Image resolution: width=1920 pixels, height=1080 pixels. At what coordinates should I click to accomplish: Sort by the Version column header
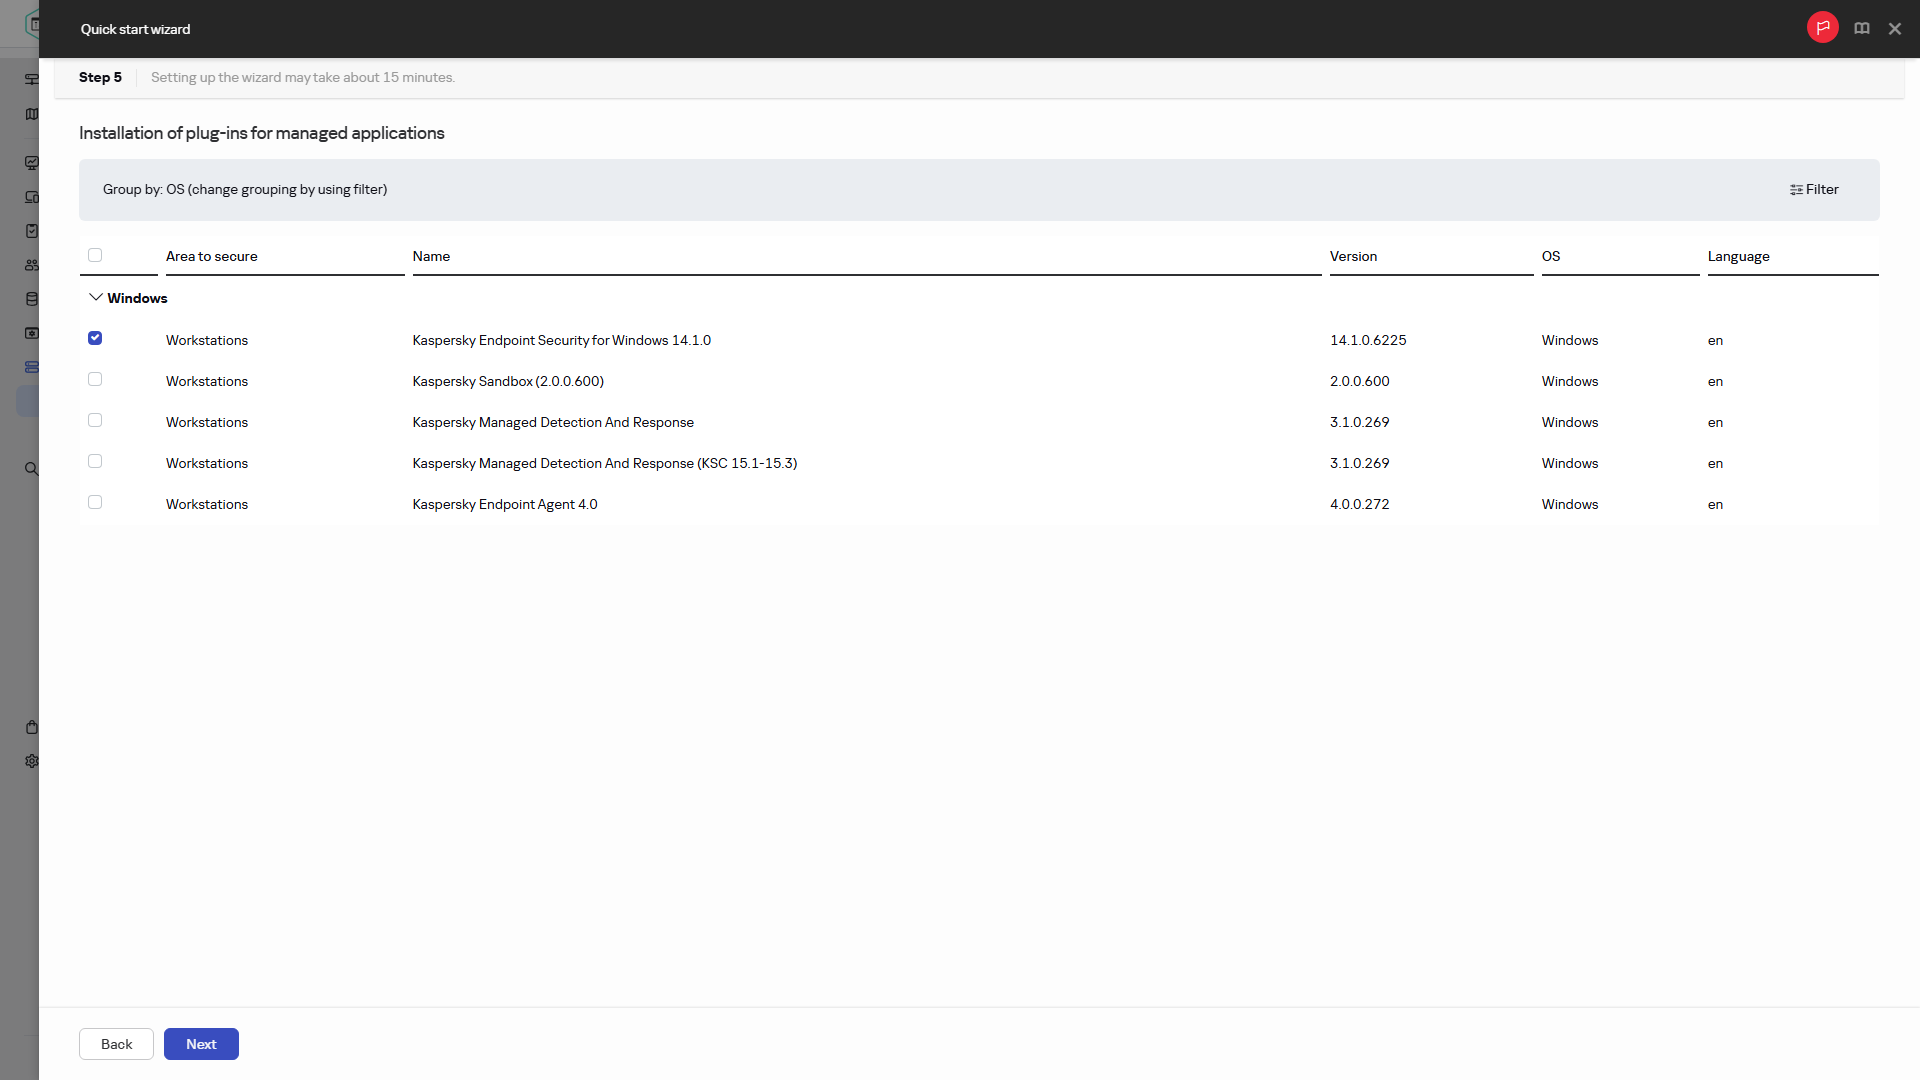pos(1353,257)
